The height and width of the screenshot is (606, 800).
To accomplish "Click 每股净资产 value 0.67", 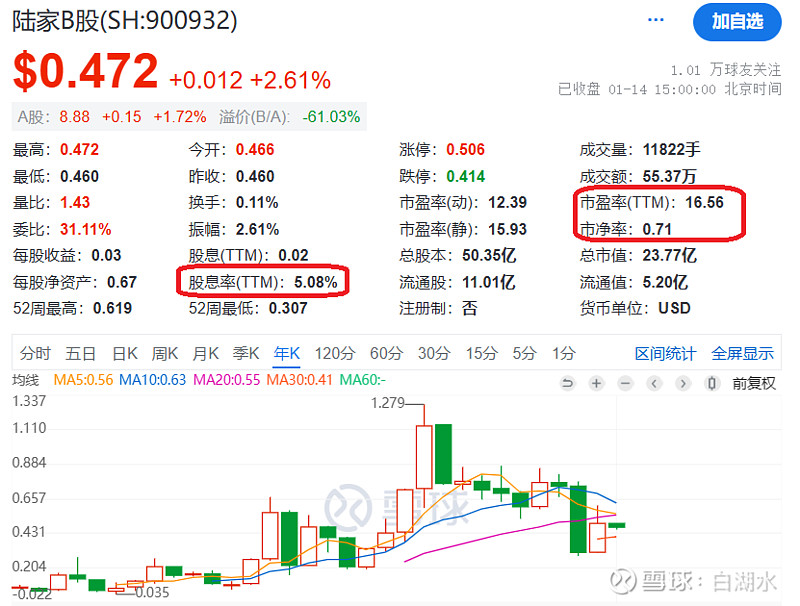I will pyautogui.click(x=121, y=282).
